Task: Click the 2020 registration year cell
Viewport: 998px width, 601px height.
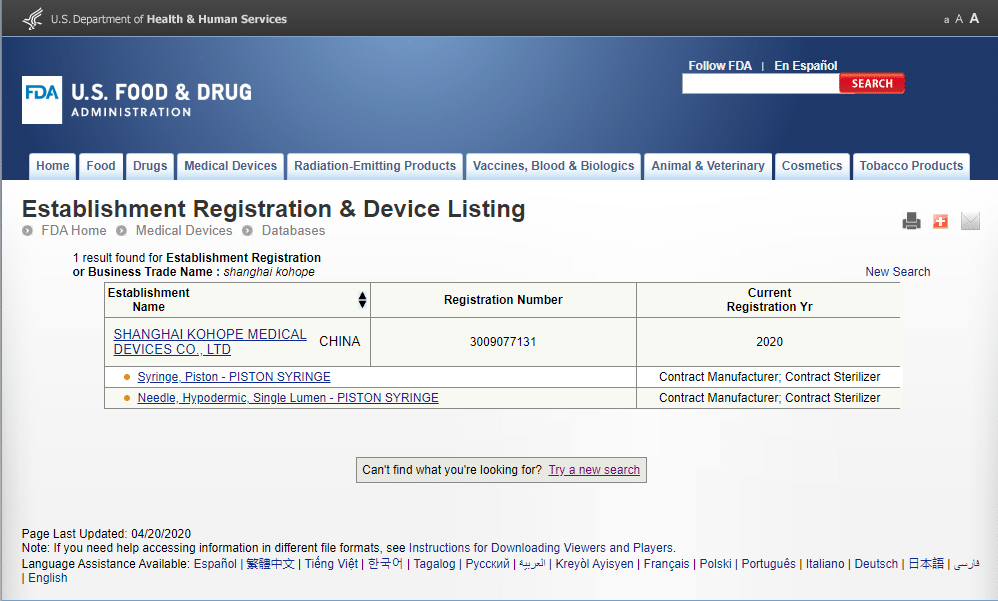Action: pyautogui.click(x=769, y=342)
